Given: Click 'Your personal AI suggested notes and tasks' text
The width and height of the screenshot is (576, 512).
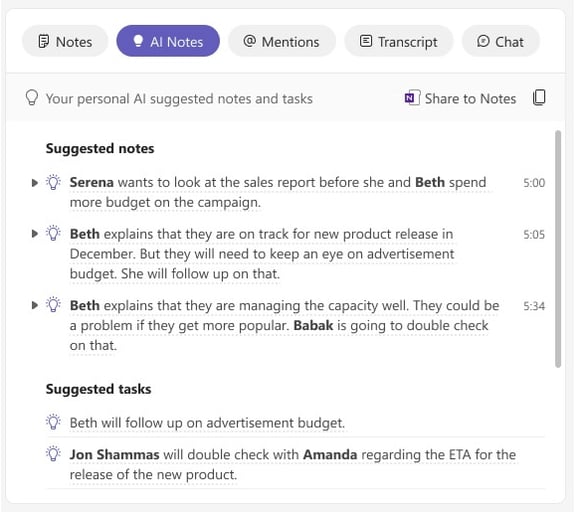Looking at the screenshot, I should (179, 99).
